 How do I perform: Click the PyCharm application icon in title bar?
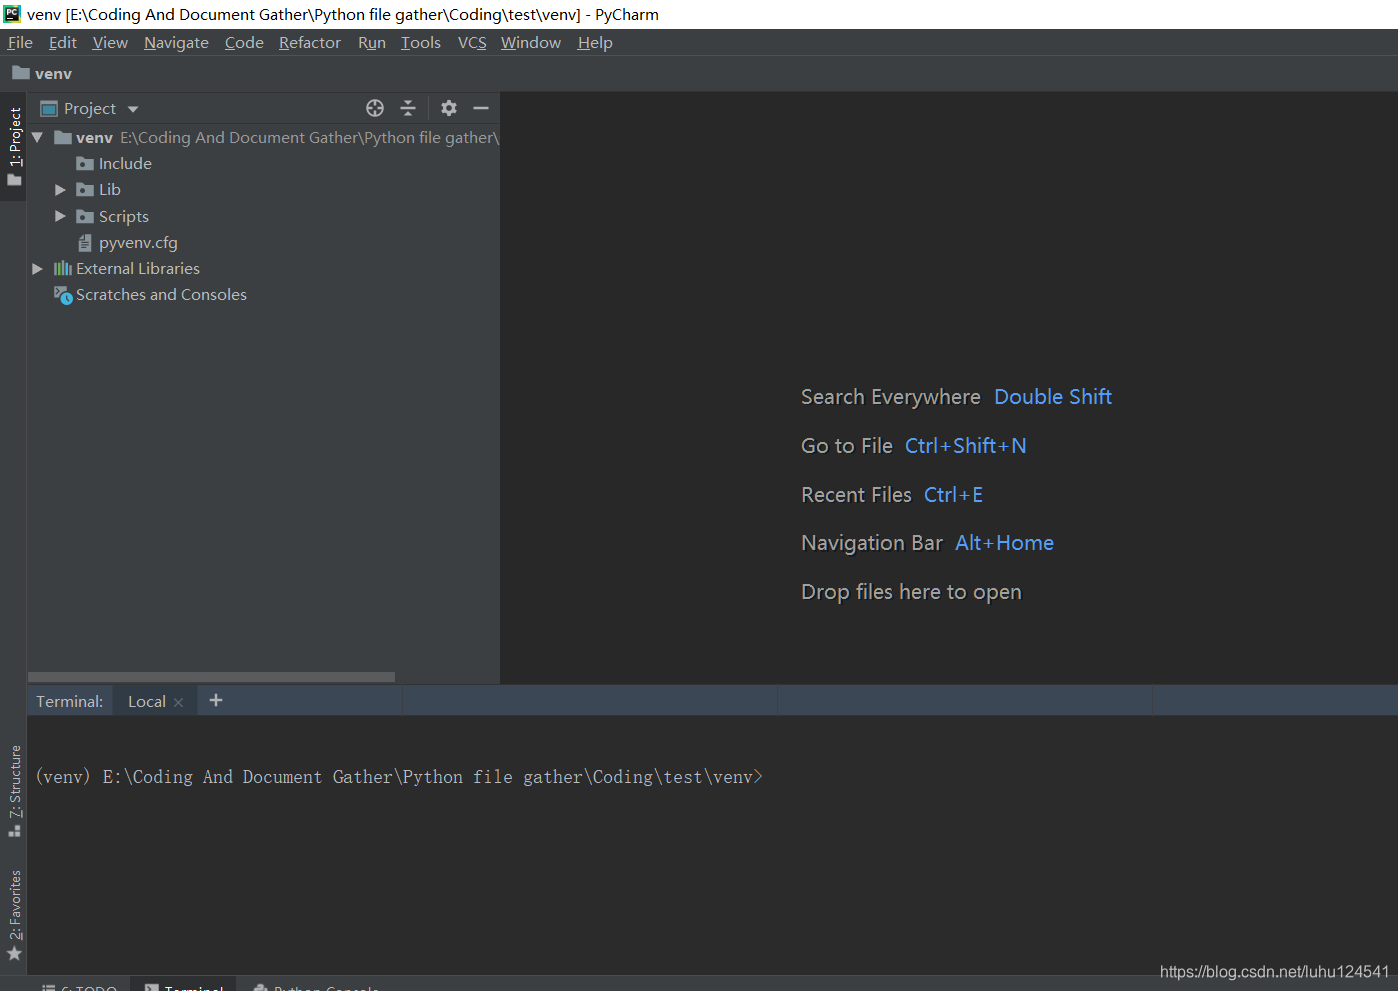coord(12,14)
